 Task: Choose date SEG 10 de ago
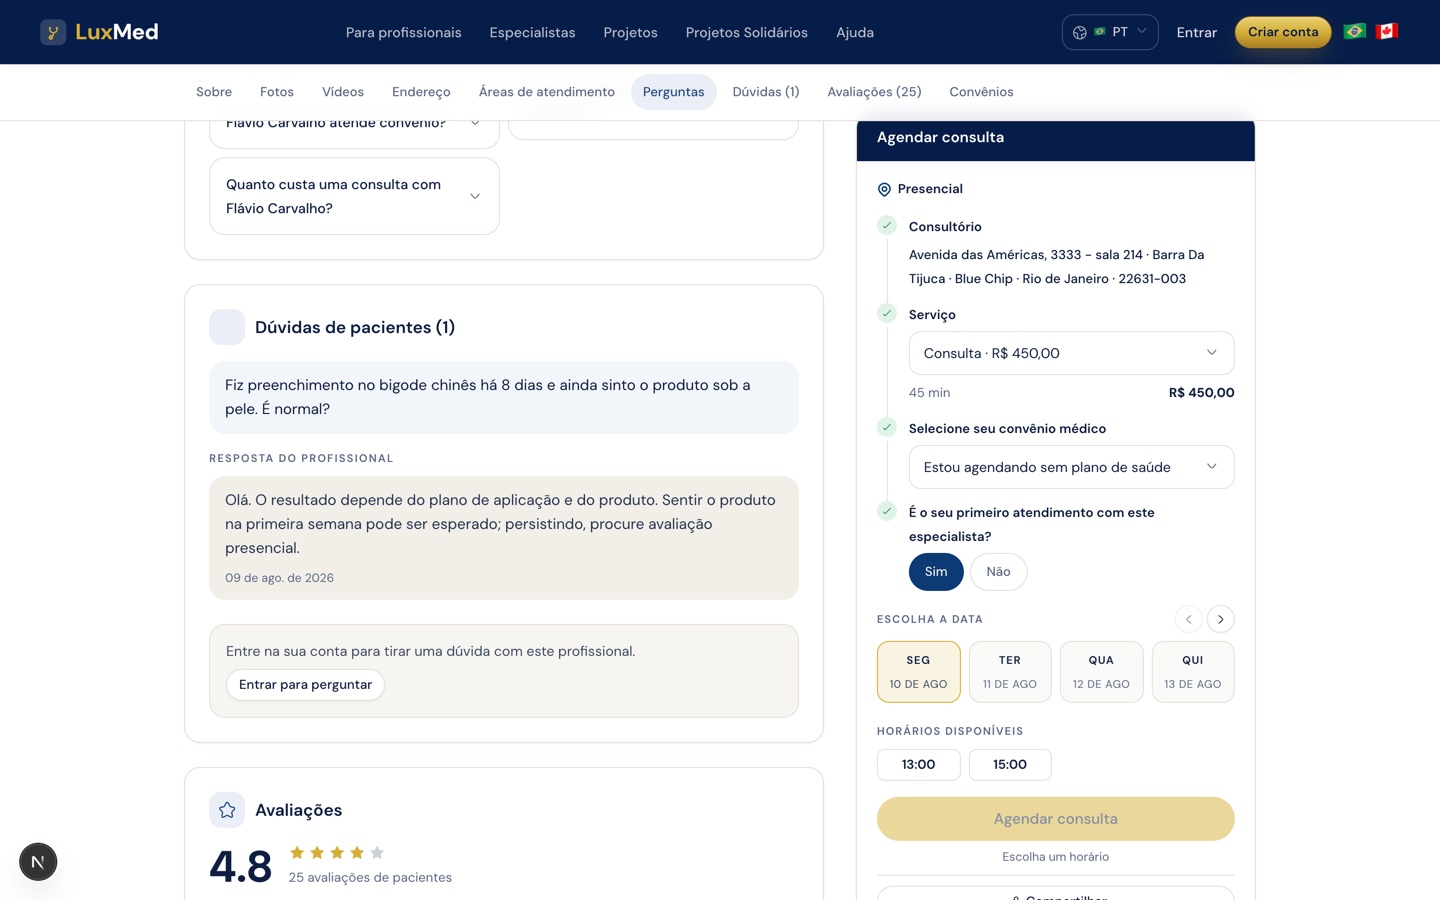pos(919,672)
